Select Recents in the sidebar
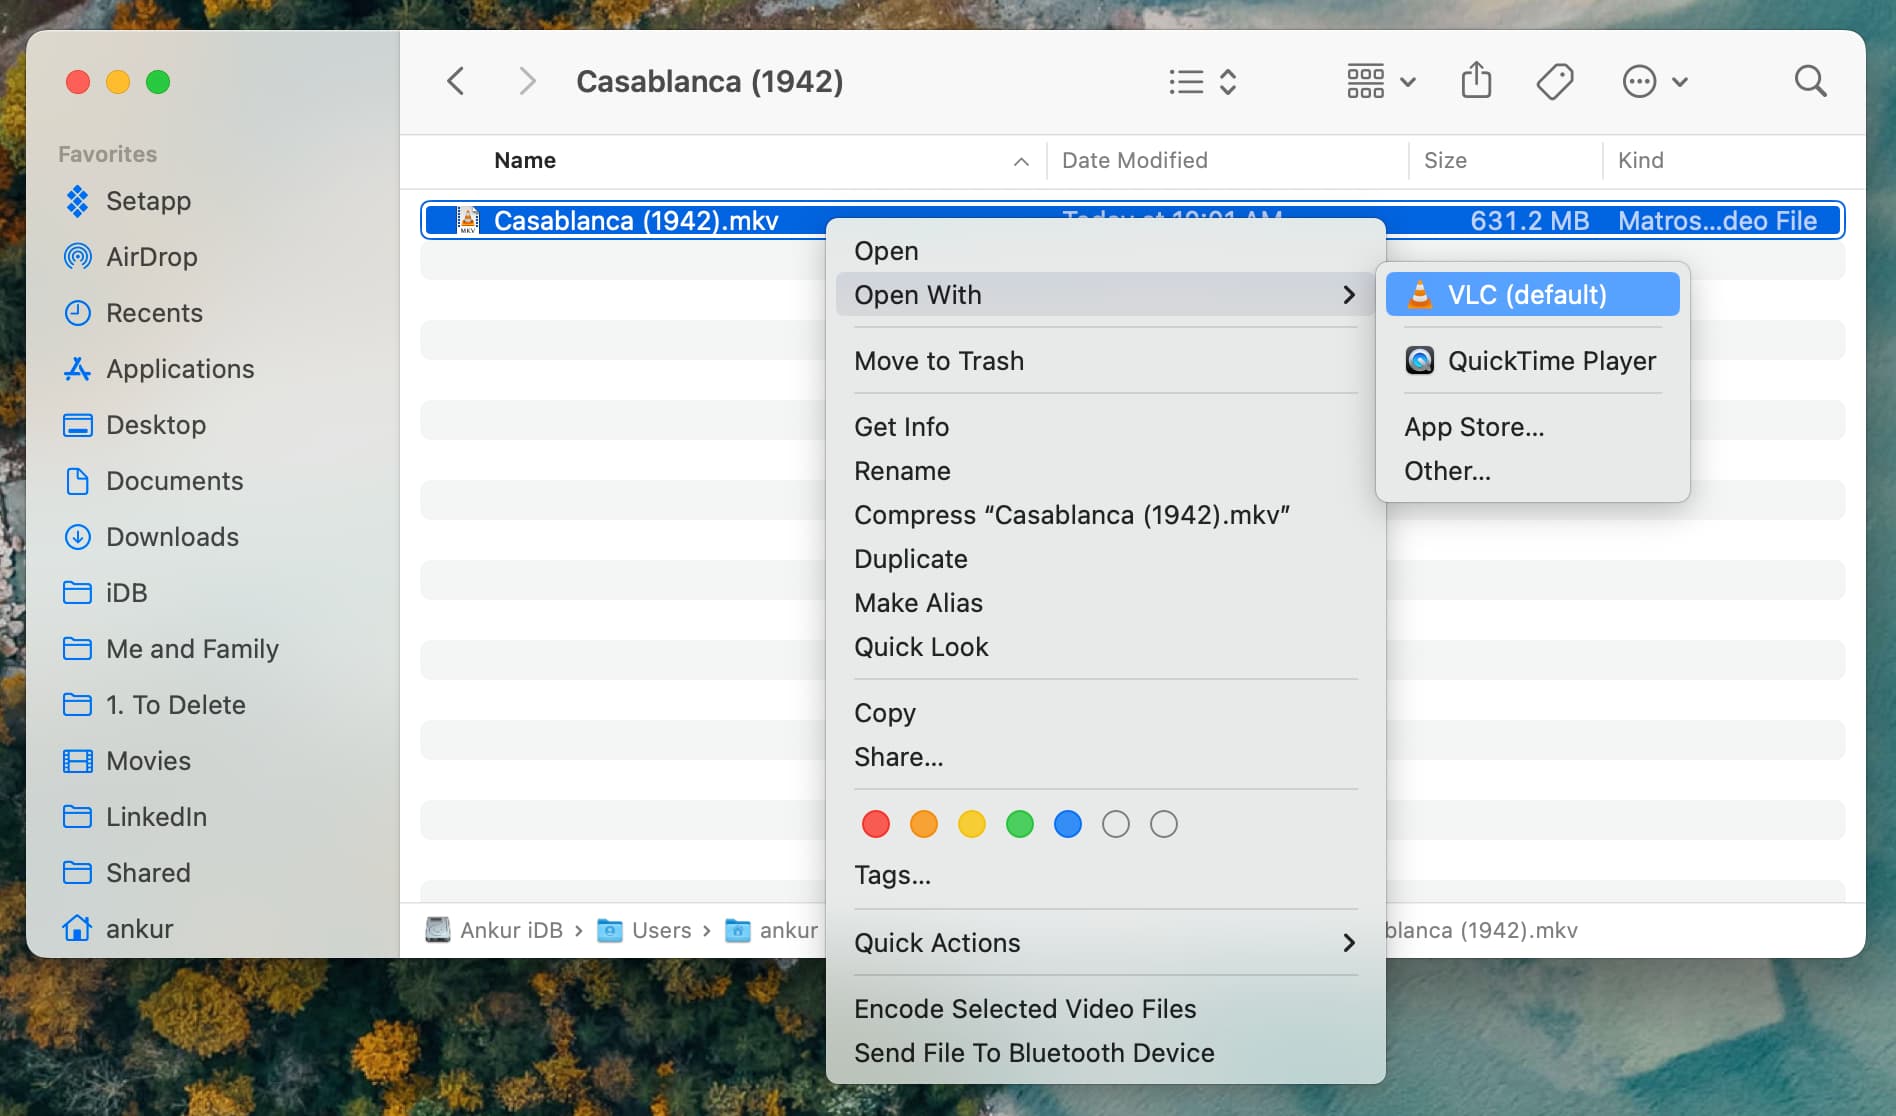Viewport: 1896px width, 1116px height. 133,313
